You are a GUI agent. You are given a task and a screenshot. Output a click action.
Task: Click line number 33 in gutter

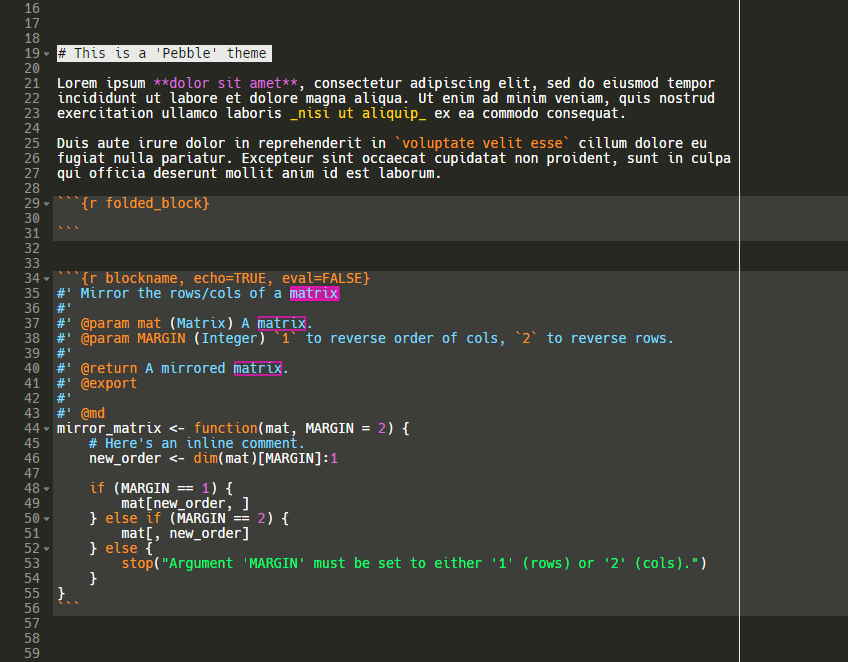[x=32, y=263]
